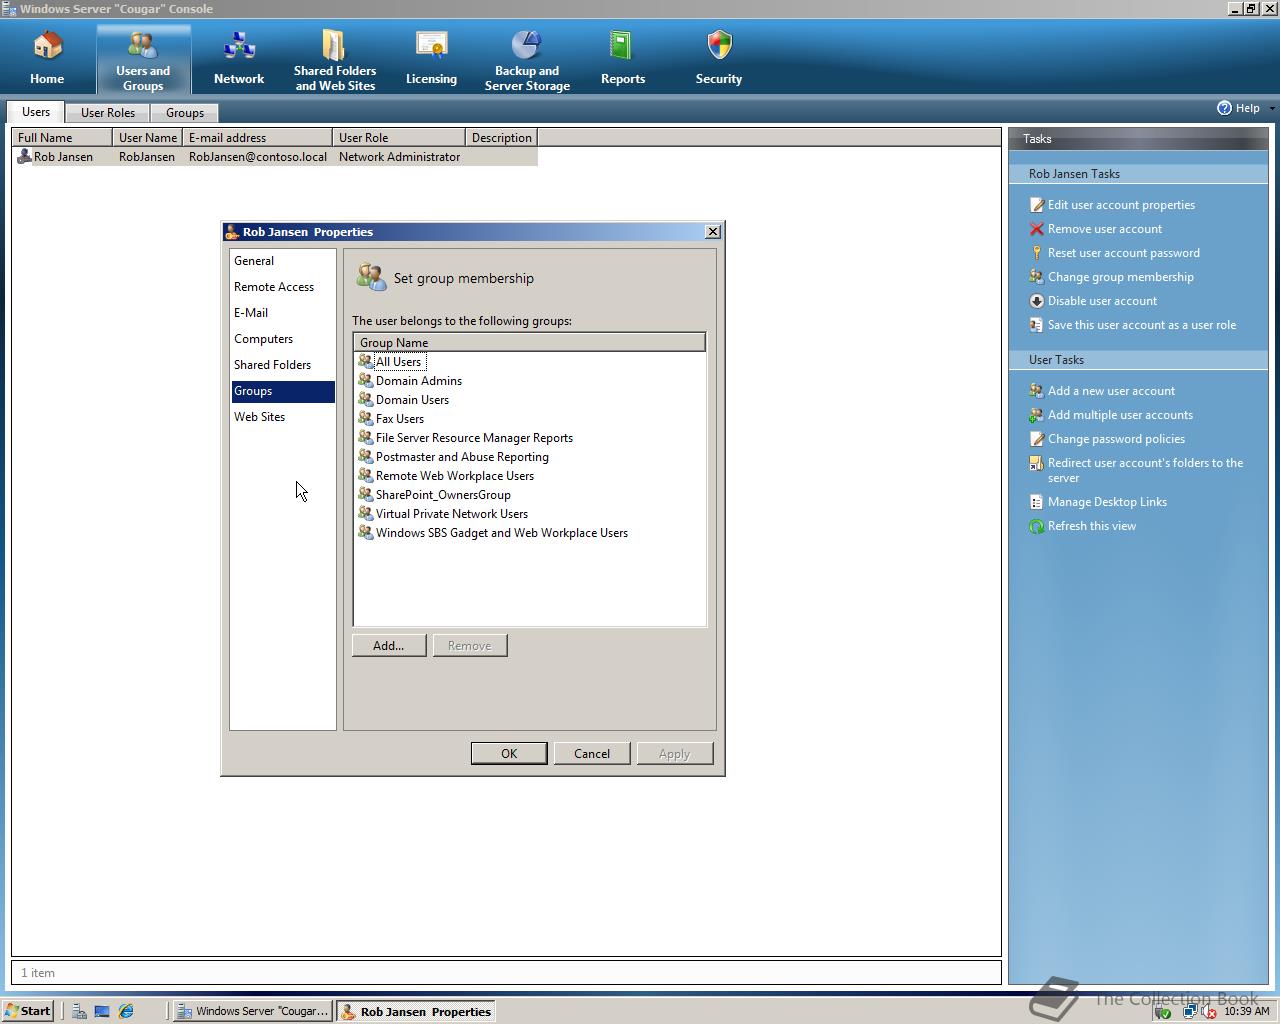Select E-Mail in properties sidebar
Viewport: 1280px width, 1024px height.
[x=283, y=313]
